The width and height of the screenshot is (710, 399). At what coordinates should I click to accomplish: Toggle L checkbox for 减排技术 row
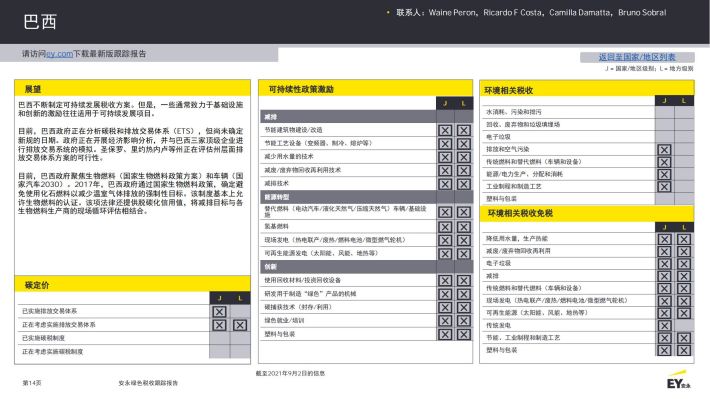[464, 184]
